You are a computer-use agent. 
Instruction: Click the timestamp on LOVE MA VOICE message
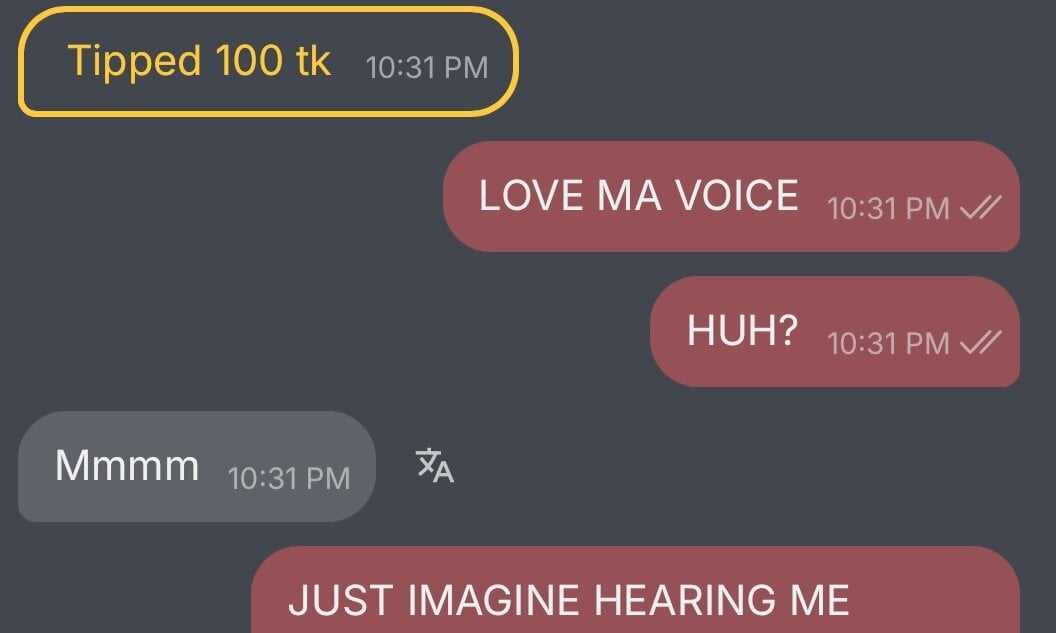coord(888,208)
